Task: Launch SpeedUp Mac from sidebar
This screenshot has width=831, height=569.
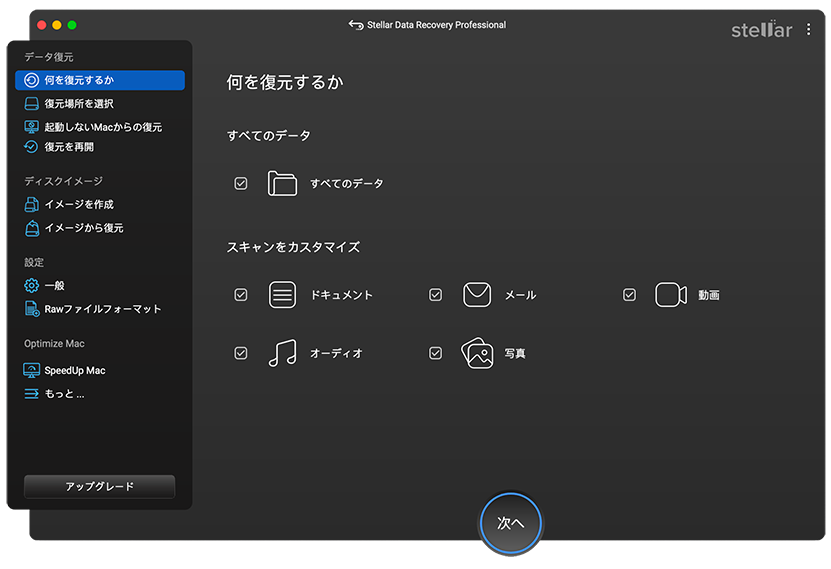Action: 74,370
